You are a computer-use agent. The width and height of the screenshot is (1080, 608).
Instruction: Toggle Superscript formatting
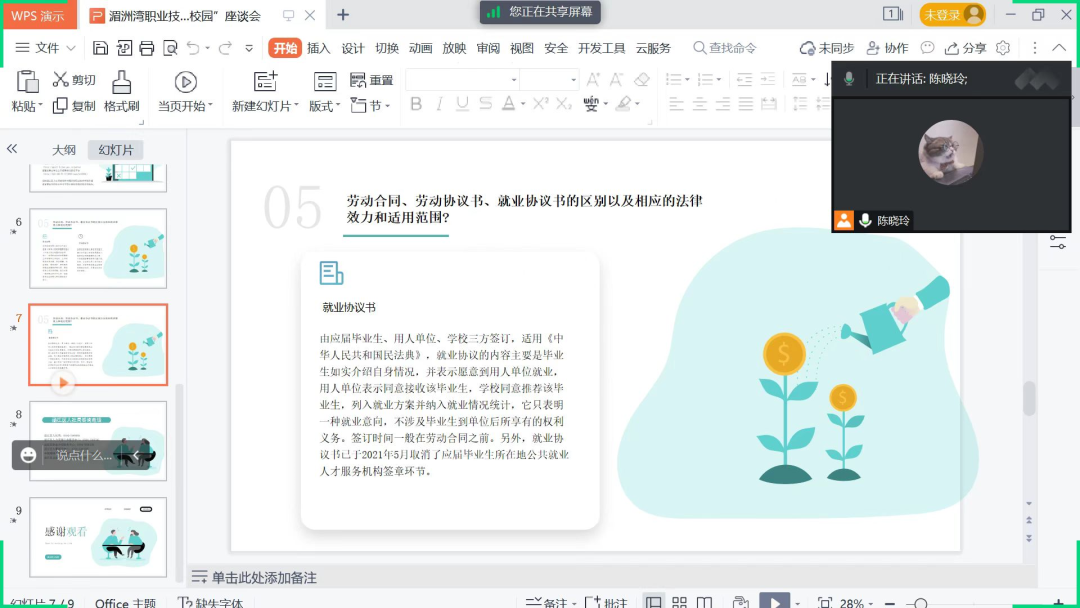[541, 104]
